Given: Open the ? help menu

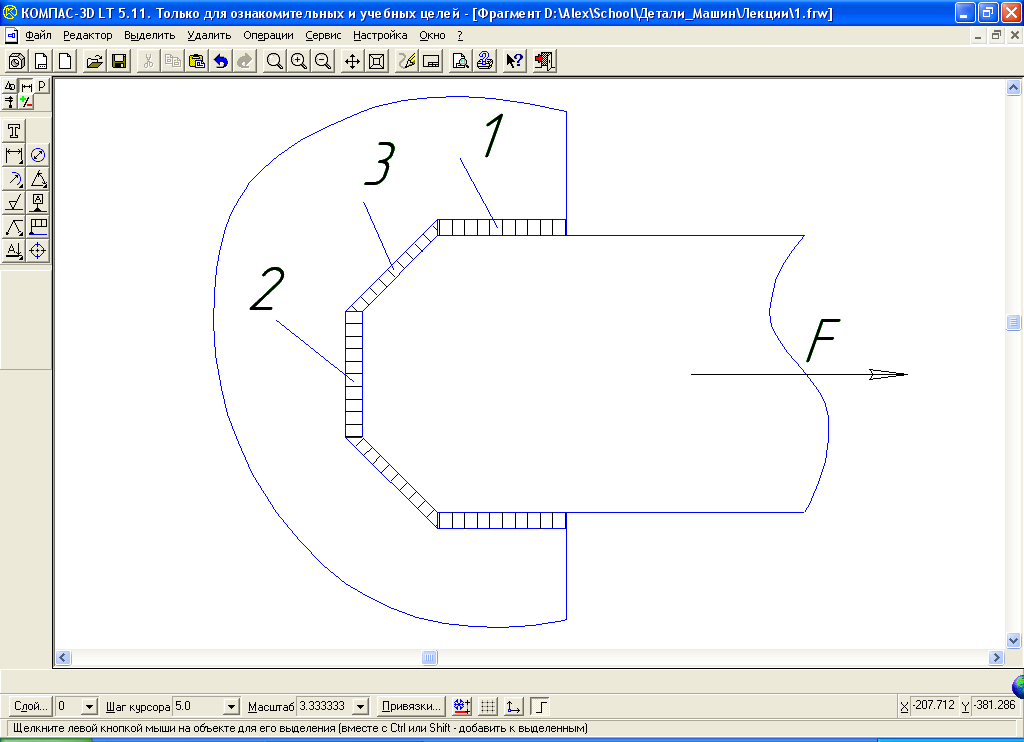Looking at the screenshot, I should tap(460, 35).
